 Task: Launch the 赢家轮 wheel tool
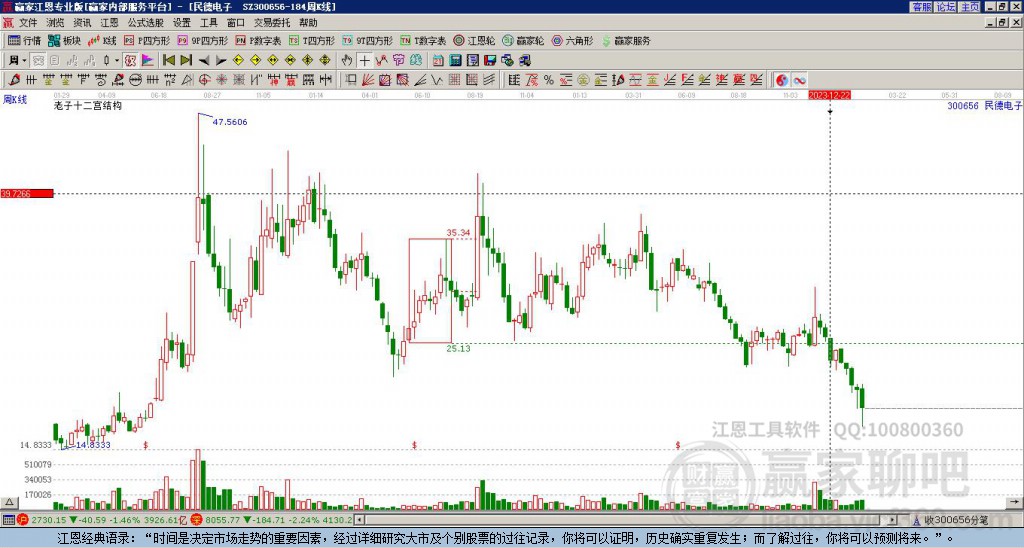click(x=523, y=40)
